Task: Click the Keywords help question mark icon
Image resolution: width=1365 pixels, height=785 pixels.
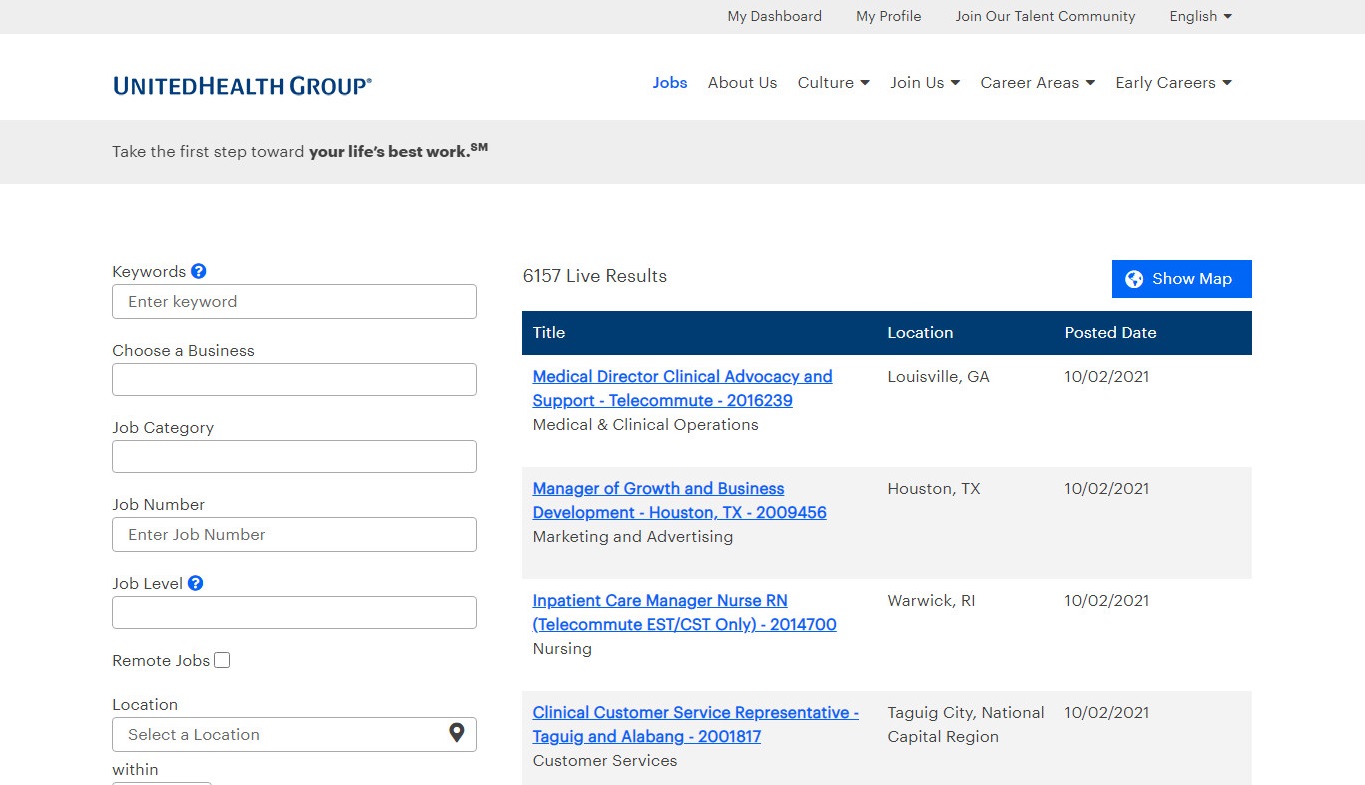Action: (198, 271)
